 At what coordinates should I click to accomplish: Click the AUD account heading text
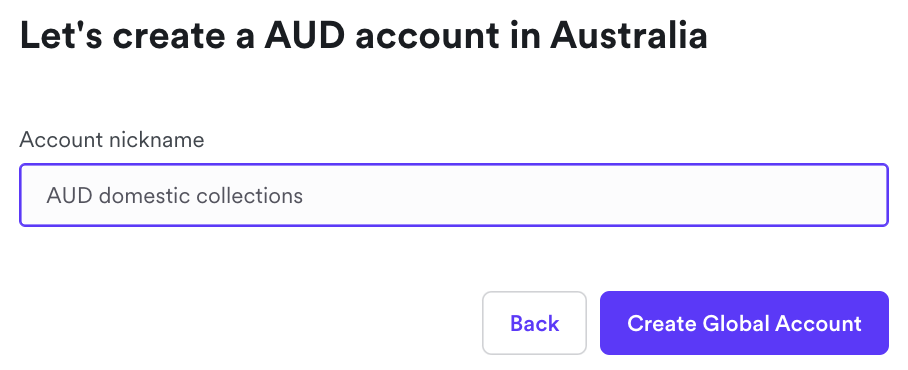click(x=363, y=35)
